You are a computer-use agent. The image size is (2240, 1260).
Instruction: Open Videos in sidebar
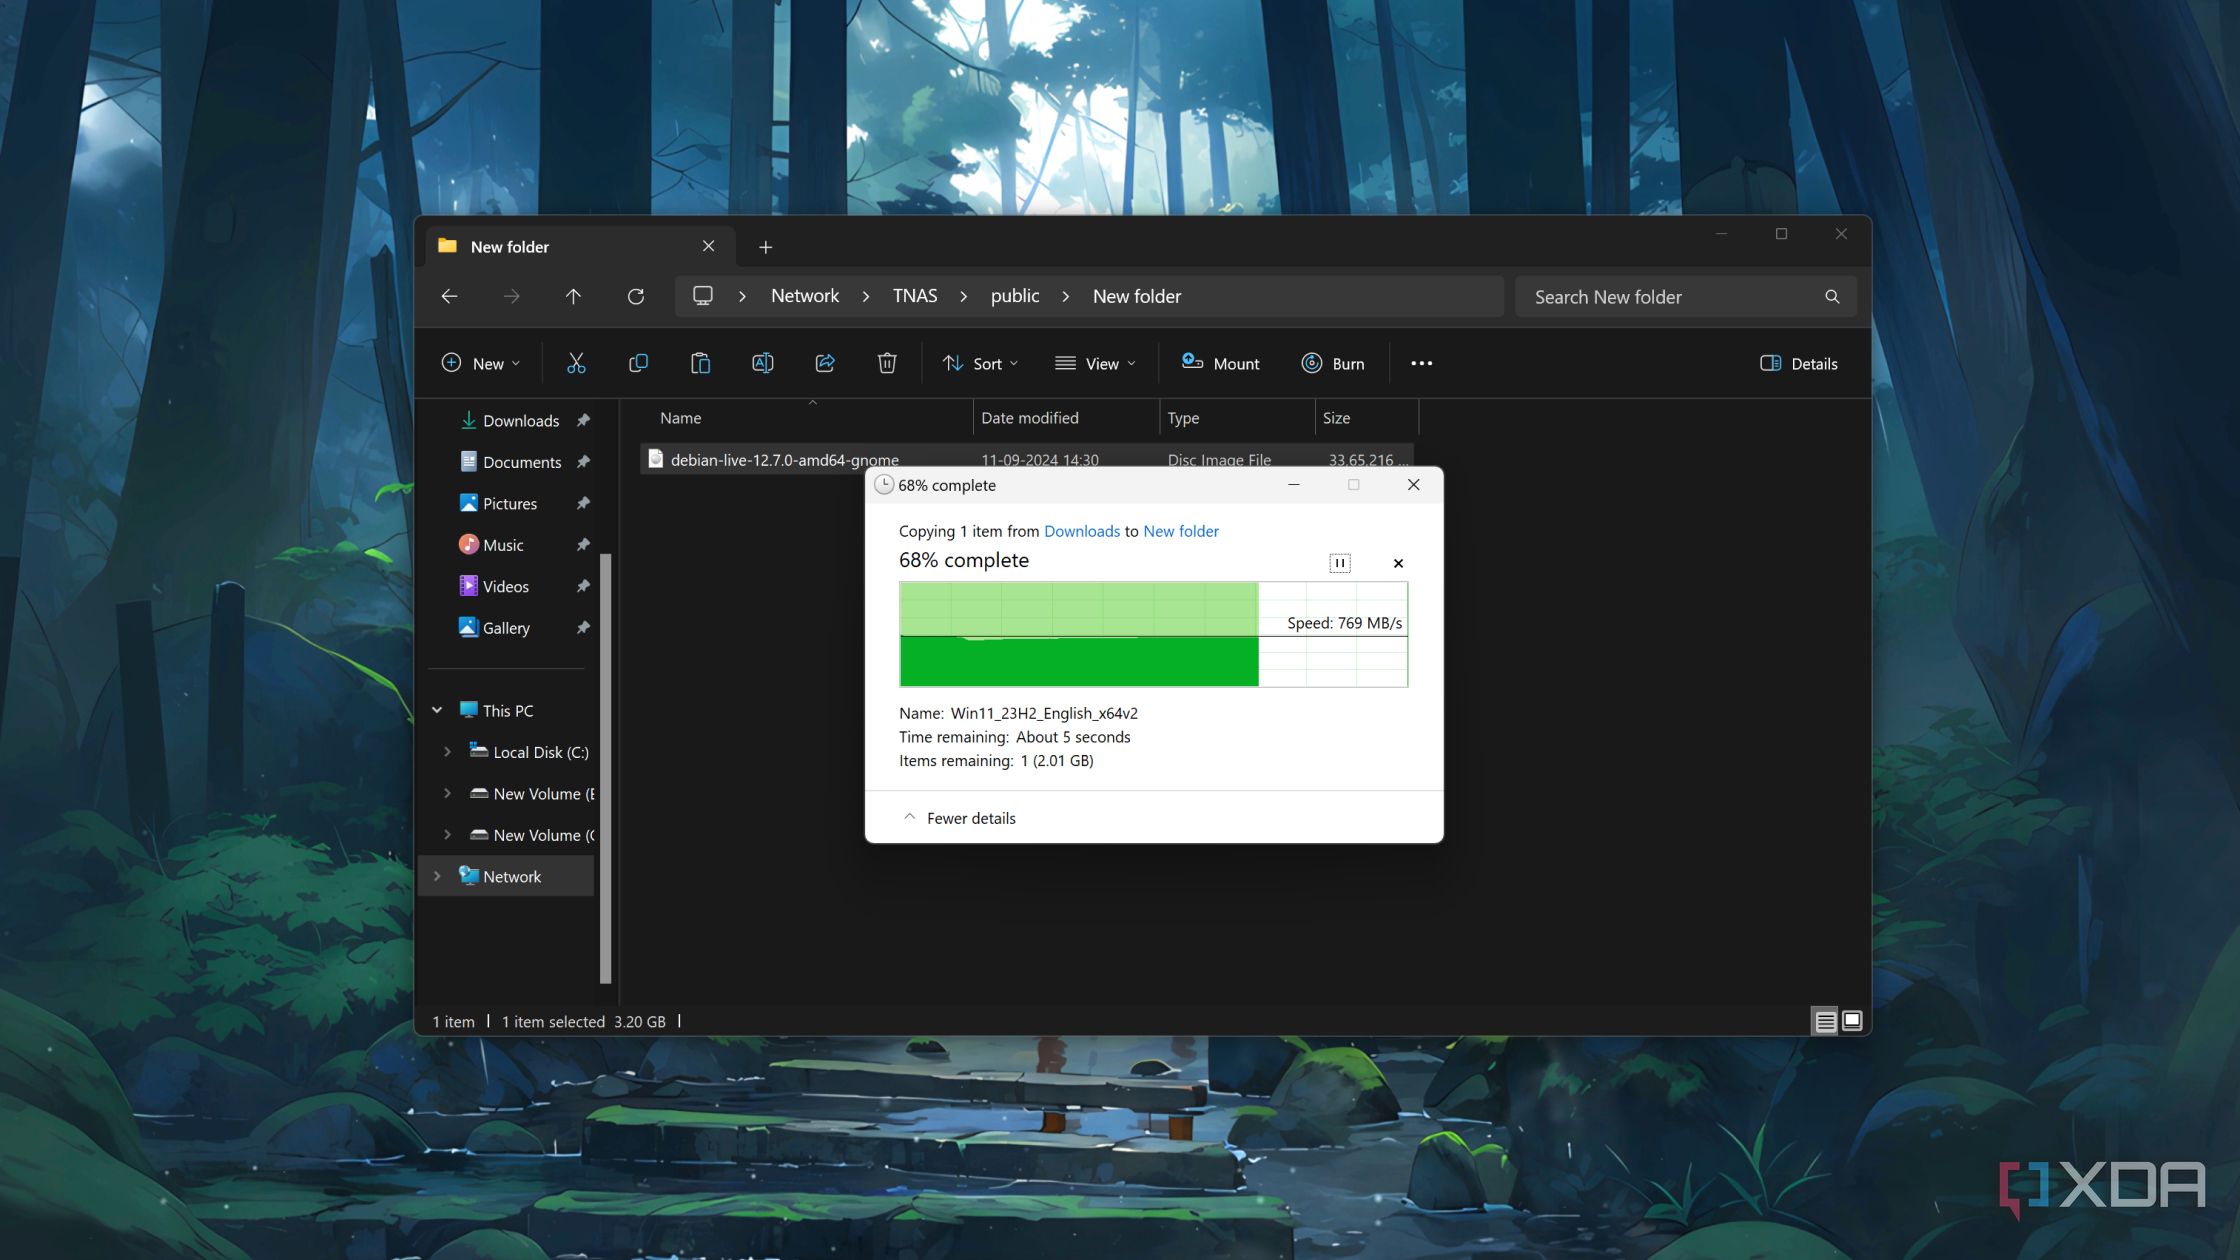point(505,586)
